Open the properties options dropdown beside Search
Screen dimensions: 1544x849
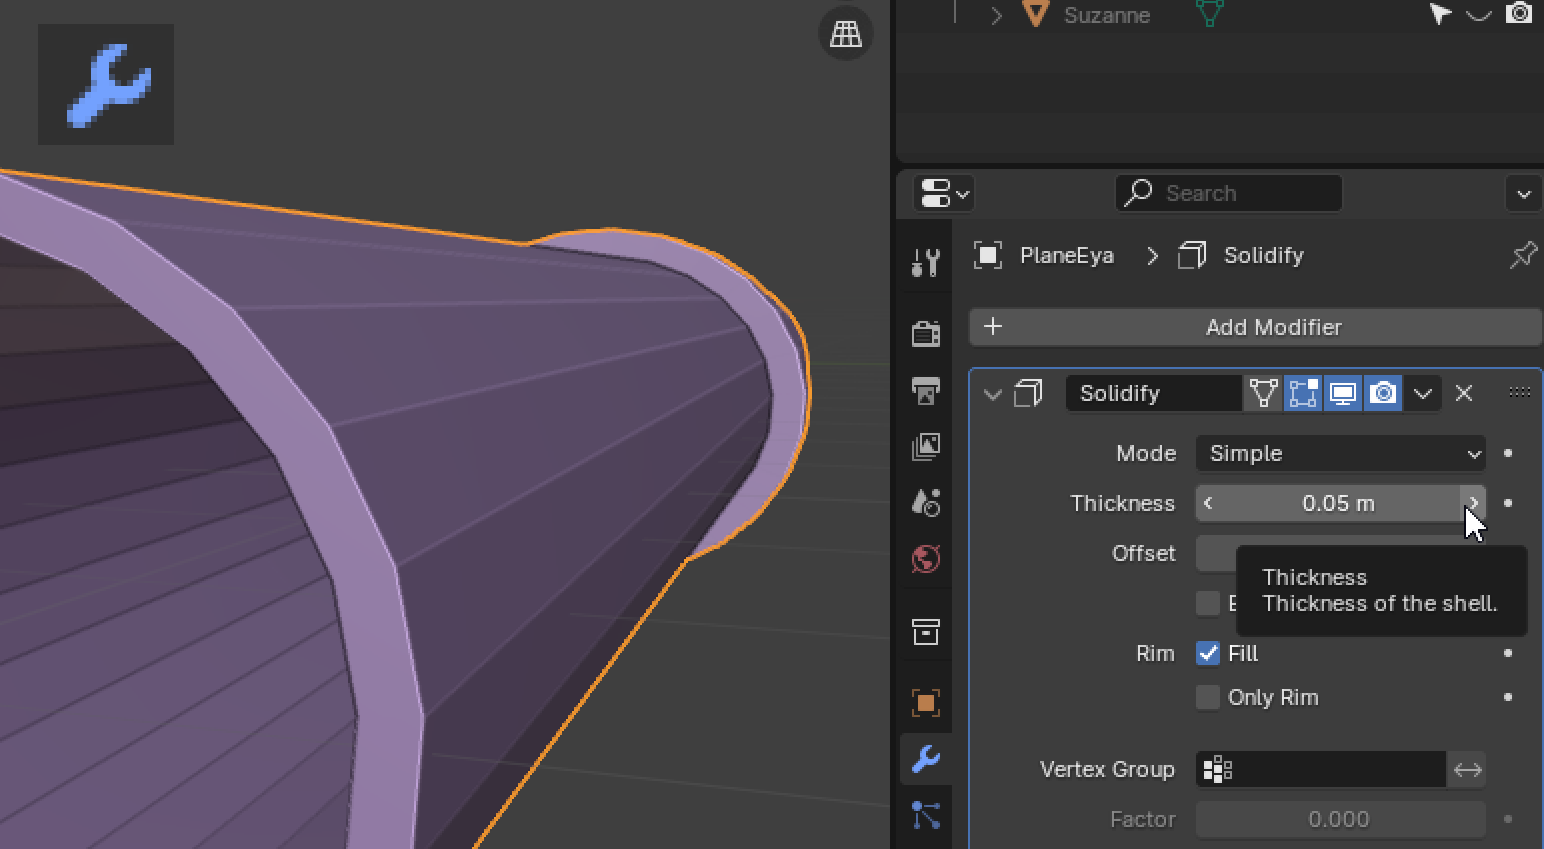[x=1524, y=193]
